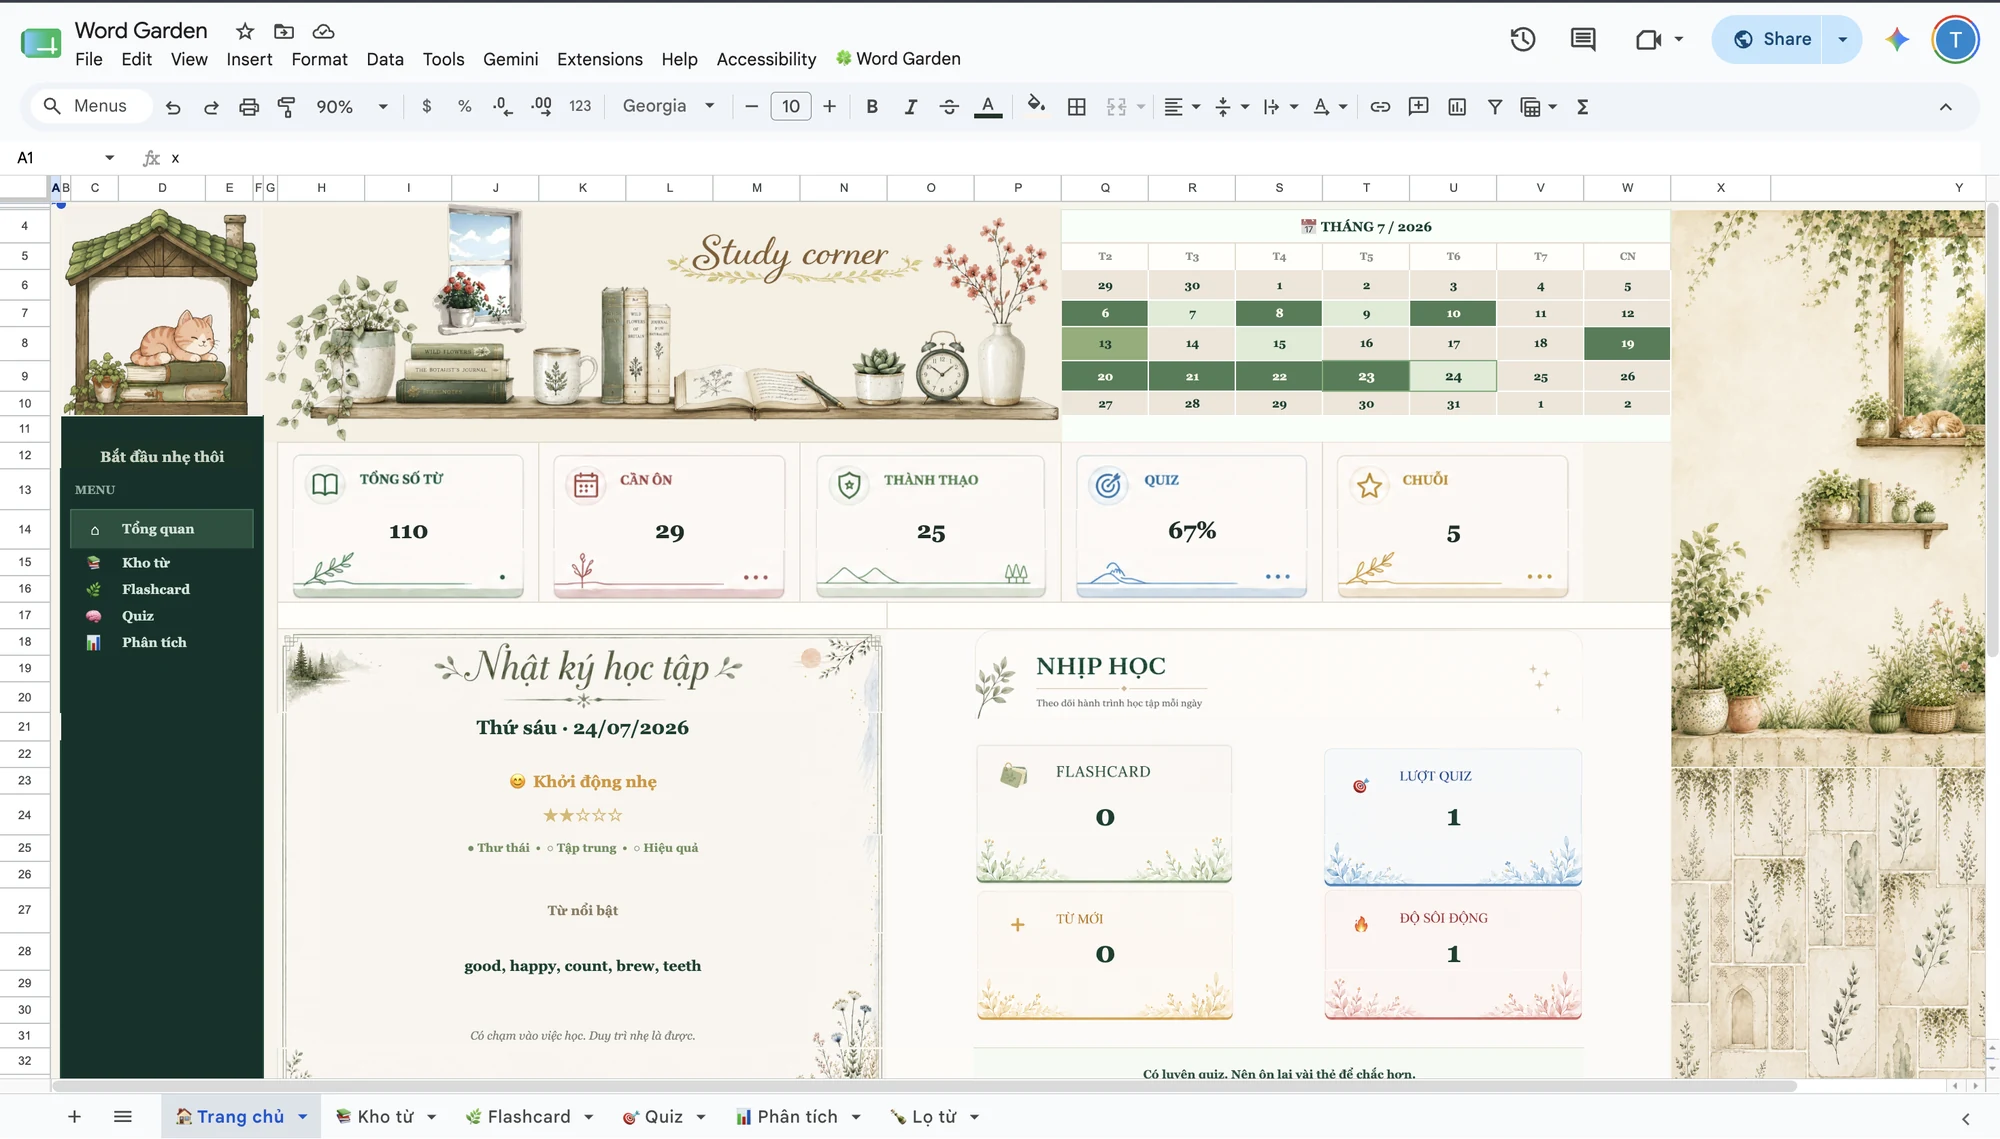This screenshot has width=2000, height=1139.
Task: Check cloud save status icon
Action: tap(323, 31)
